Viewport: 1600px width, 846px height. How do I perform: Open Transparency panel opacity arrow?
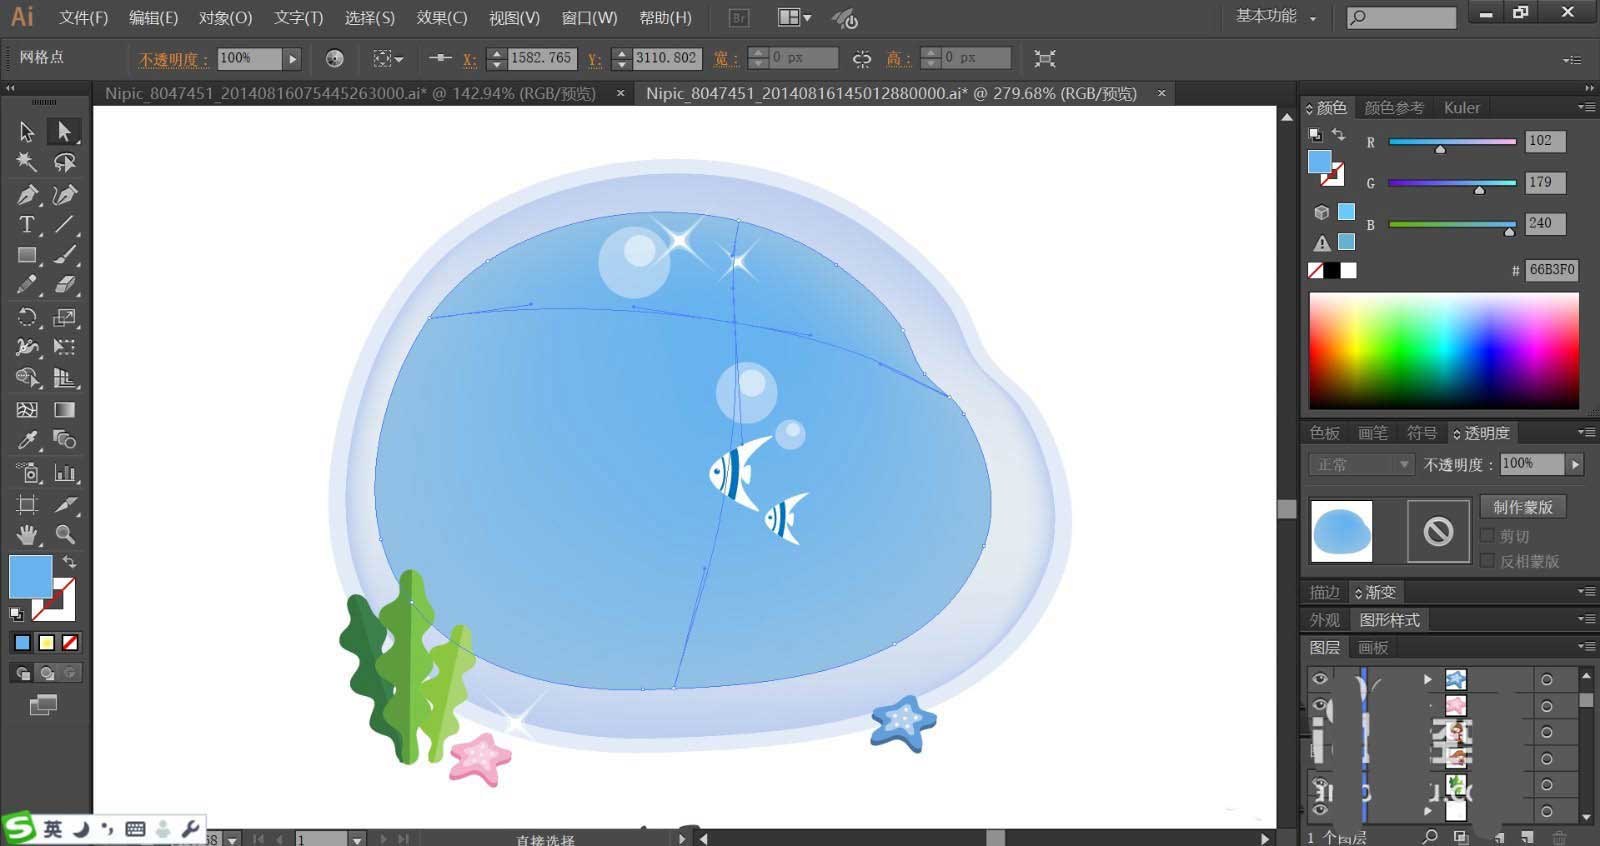1575,464
